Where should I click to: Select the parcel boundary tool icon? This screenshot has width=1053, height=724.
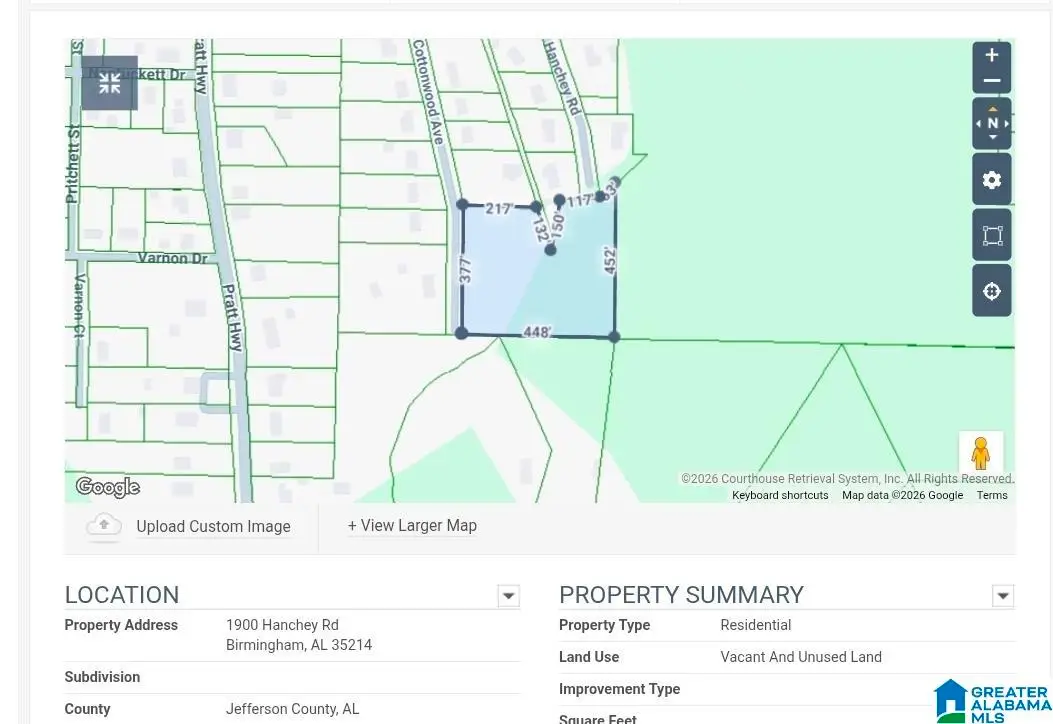(991, 234)
